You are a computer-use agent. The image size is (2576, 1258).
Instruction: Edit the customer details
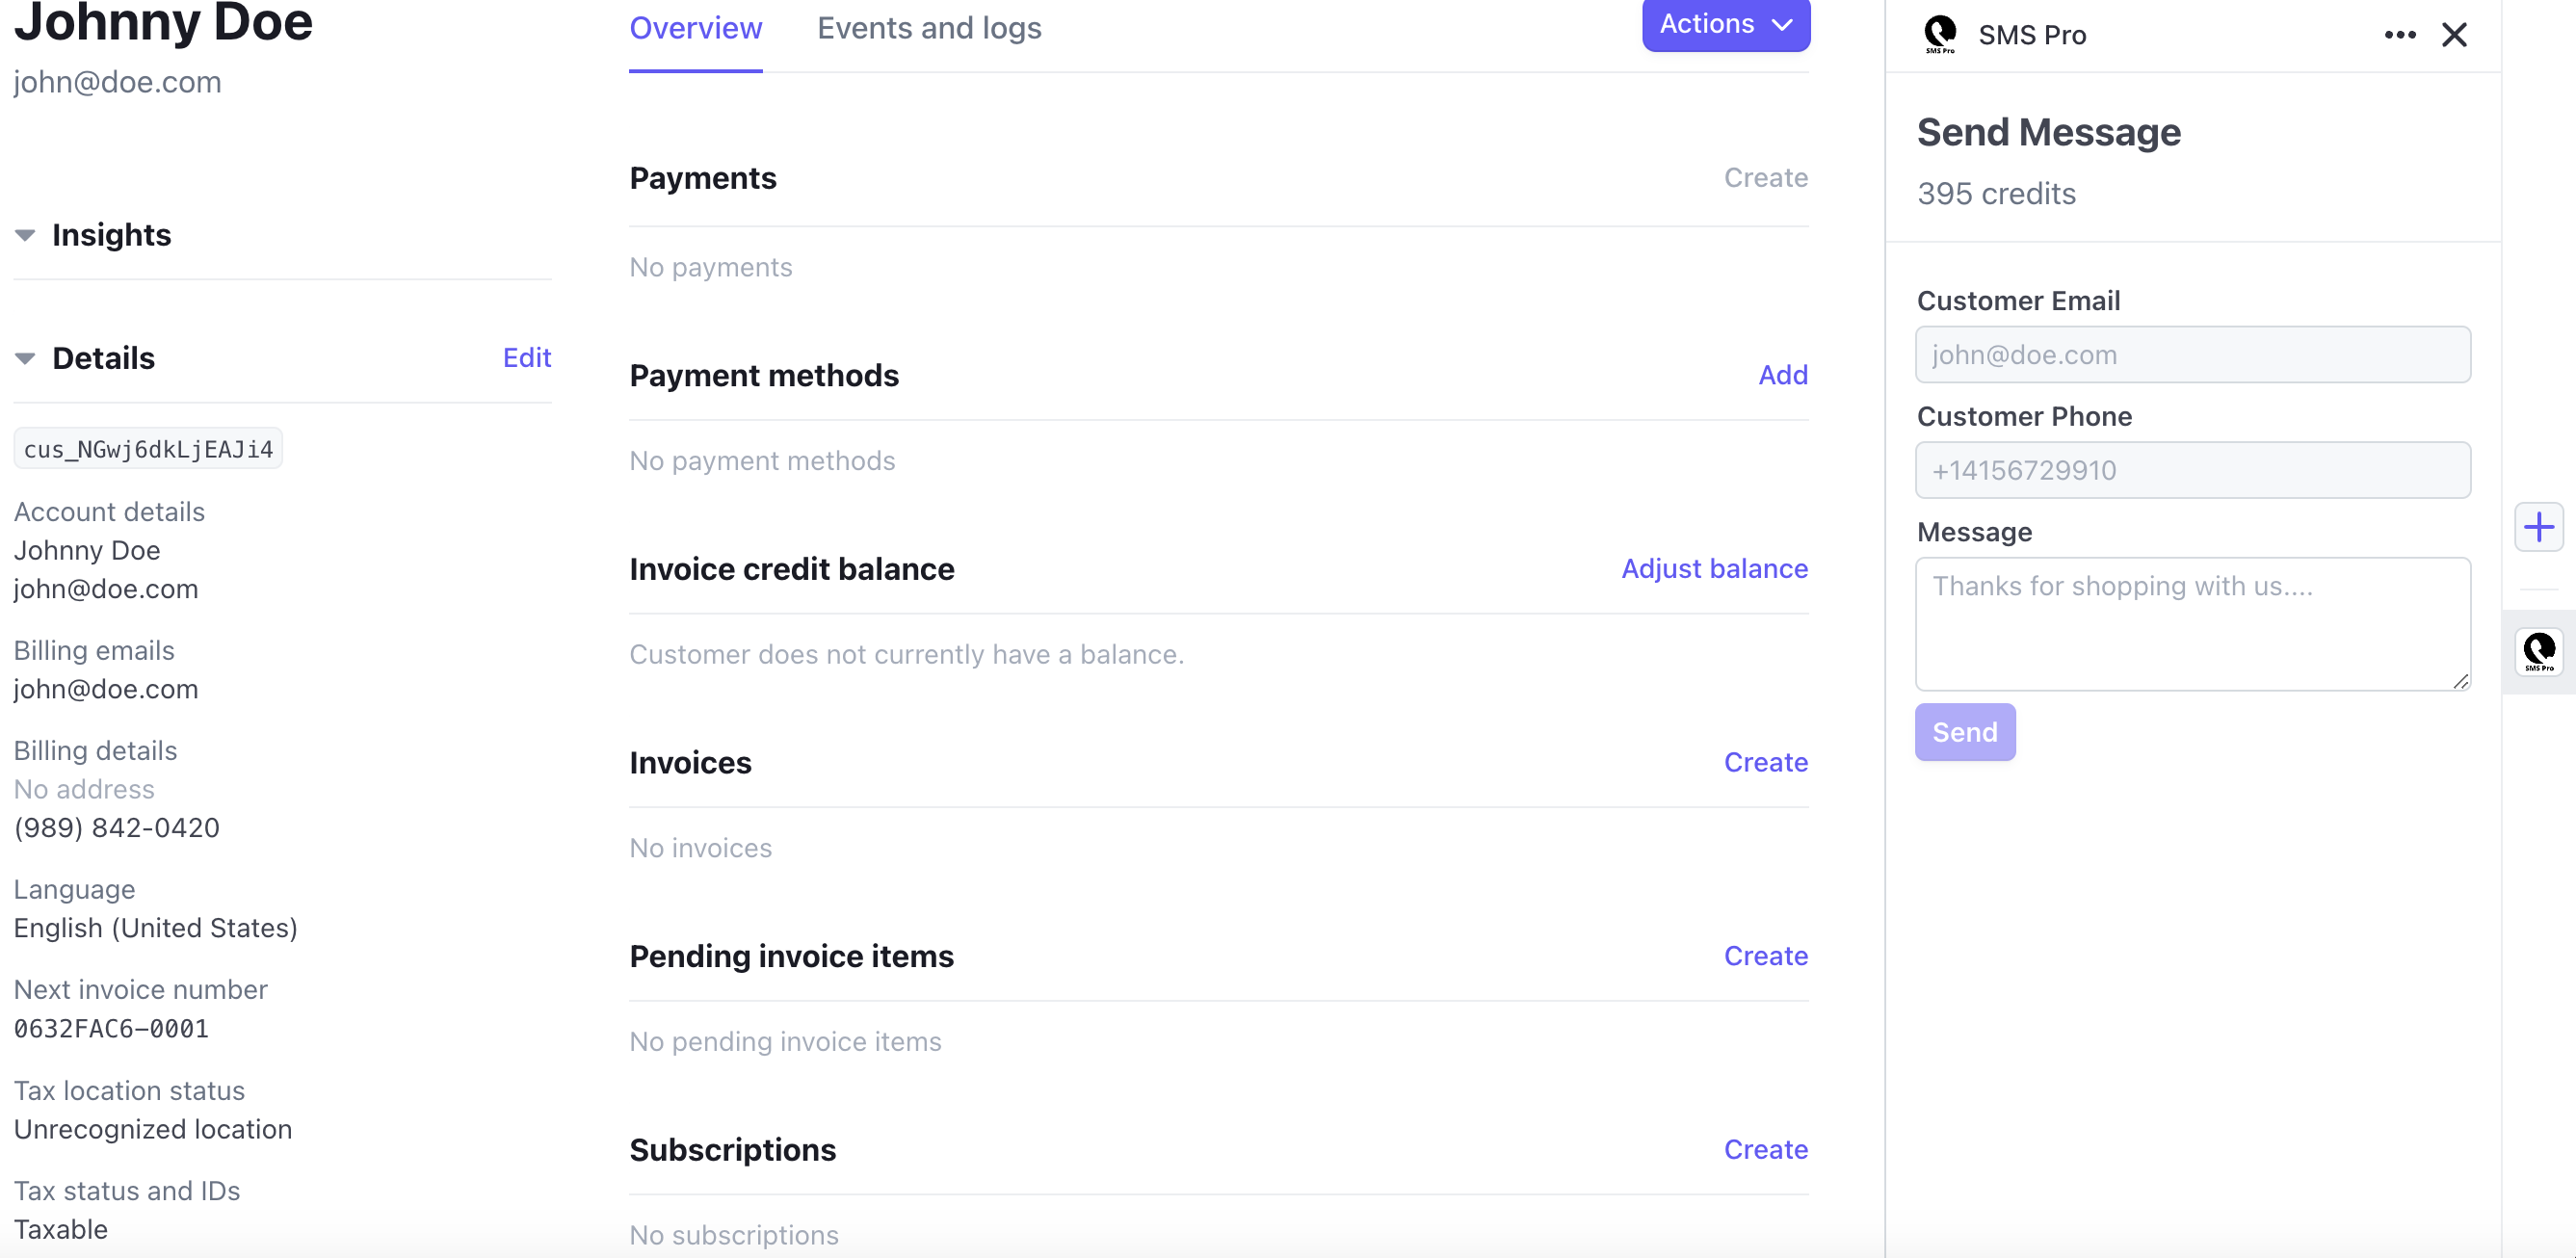[x=526, y=357]
